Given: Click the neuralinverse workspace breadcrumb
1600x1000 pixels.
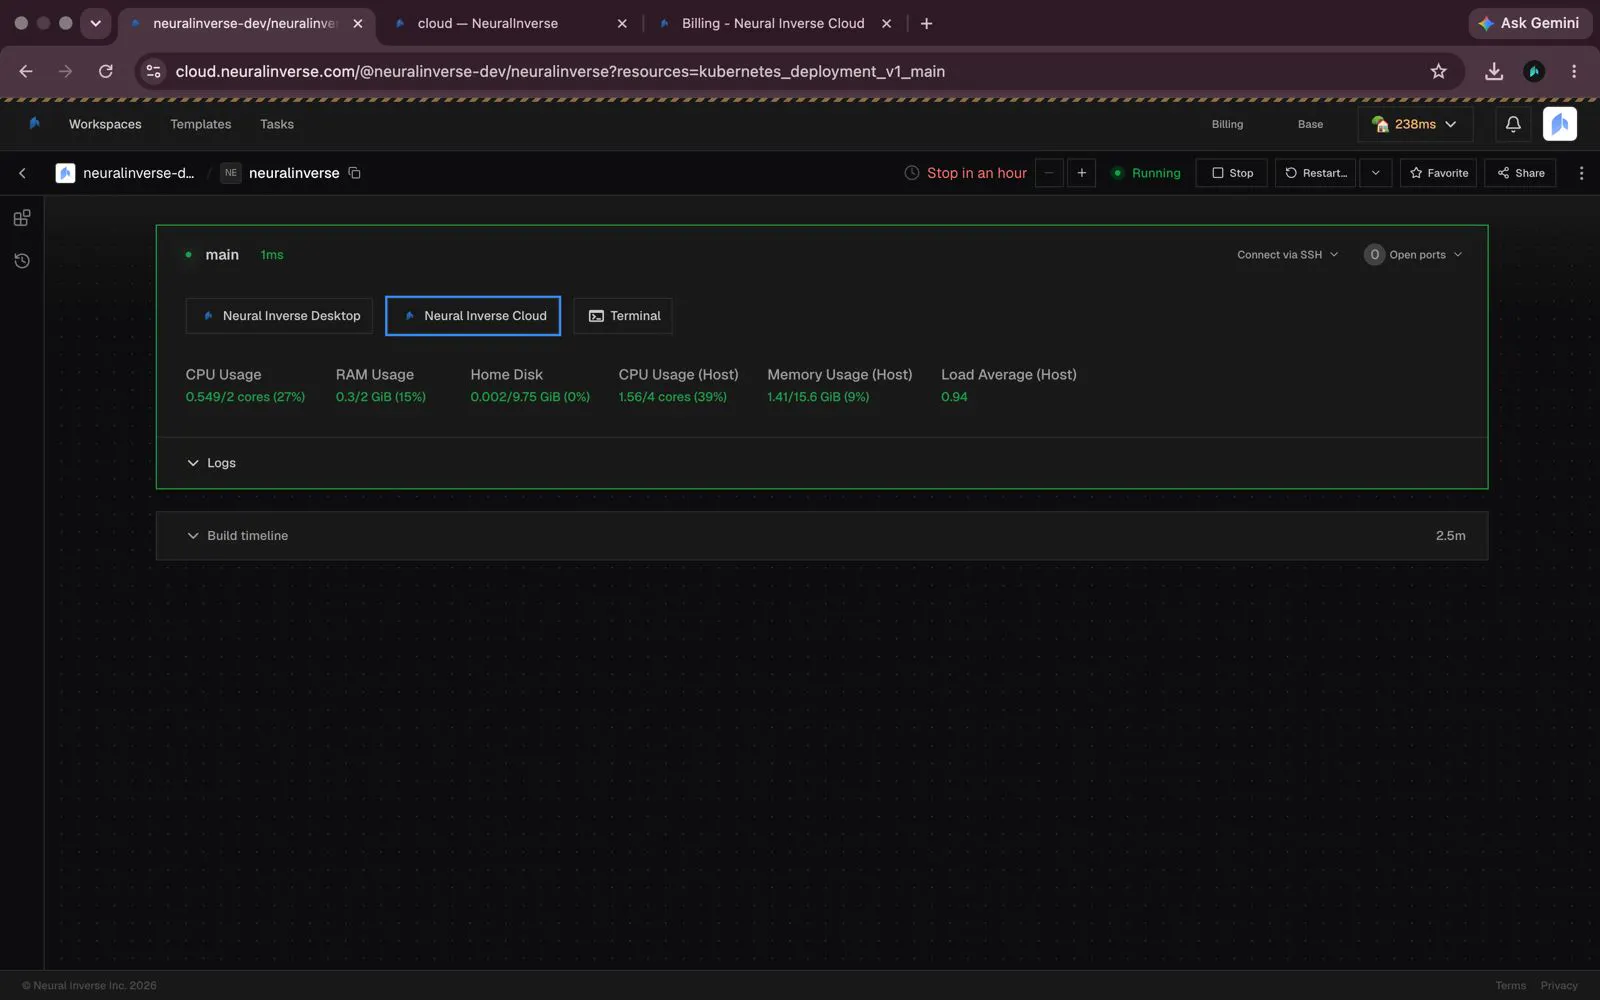Looking at the screenshot, I should point(294,173).
